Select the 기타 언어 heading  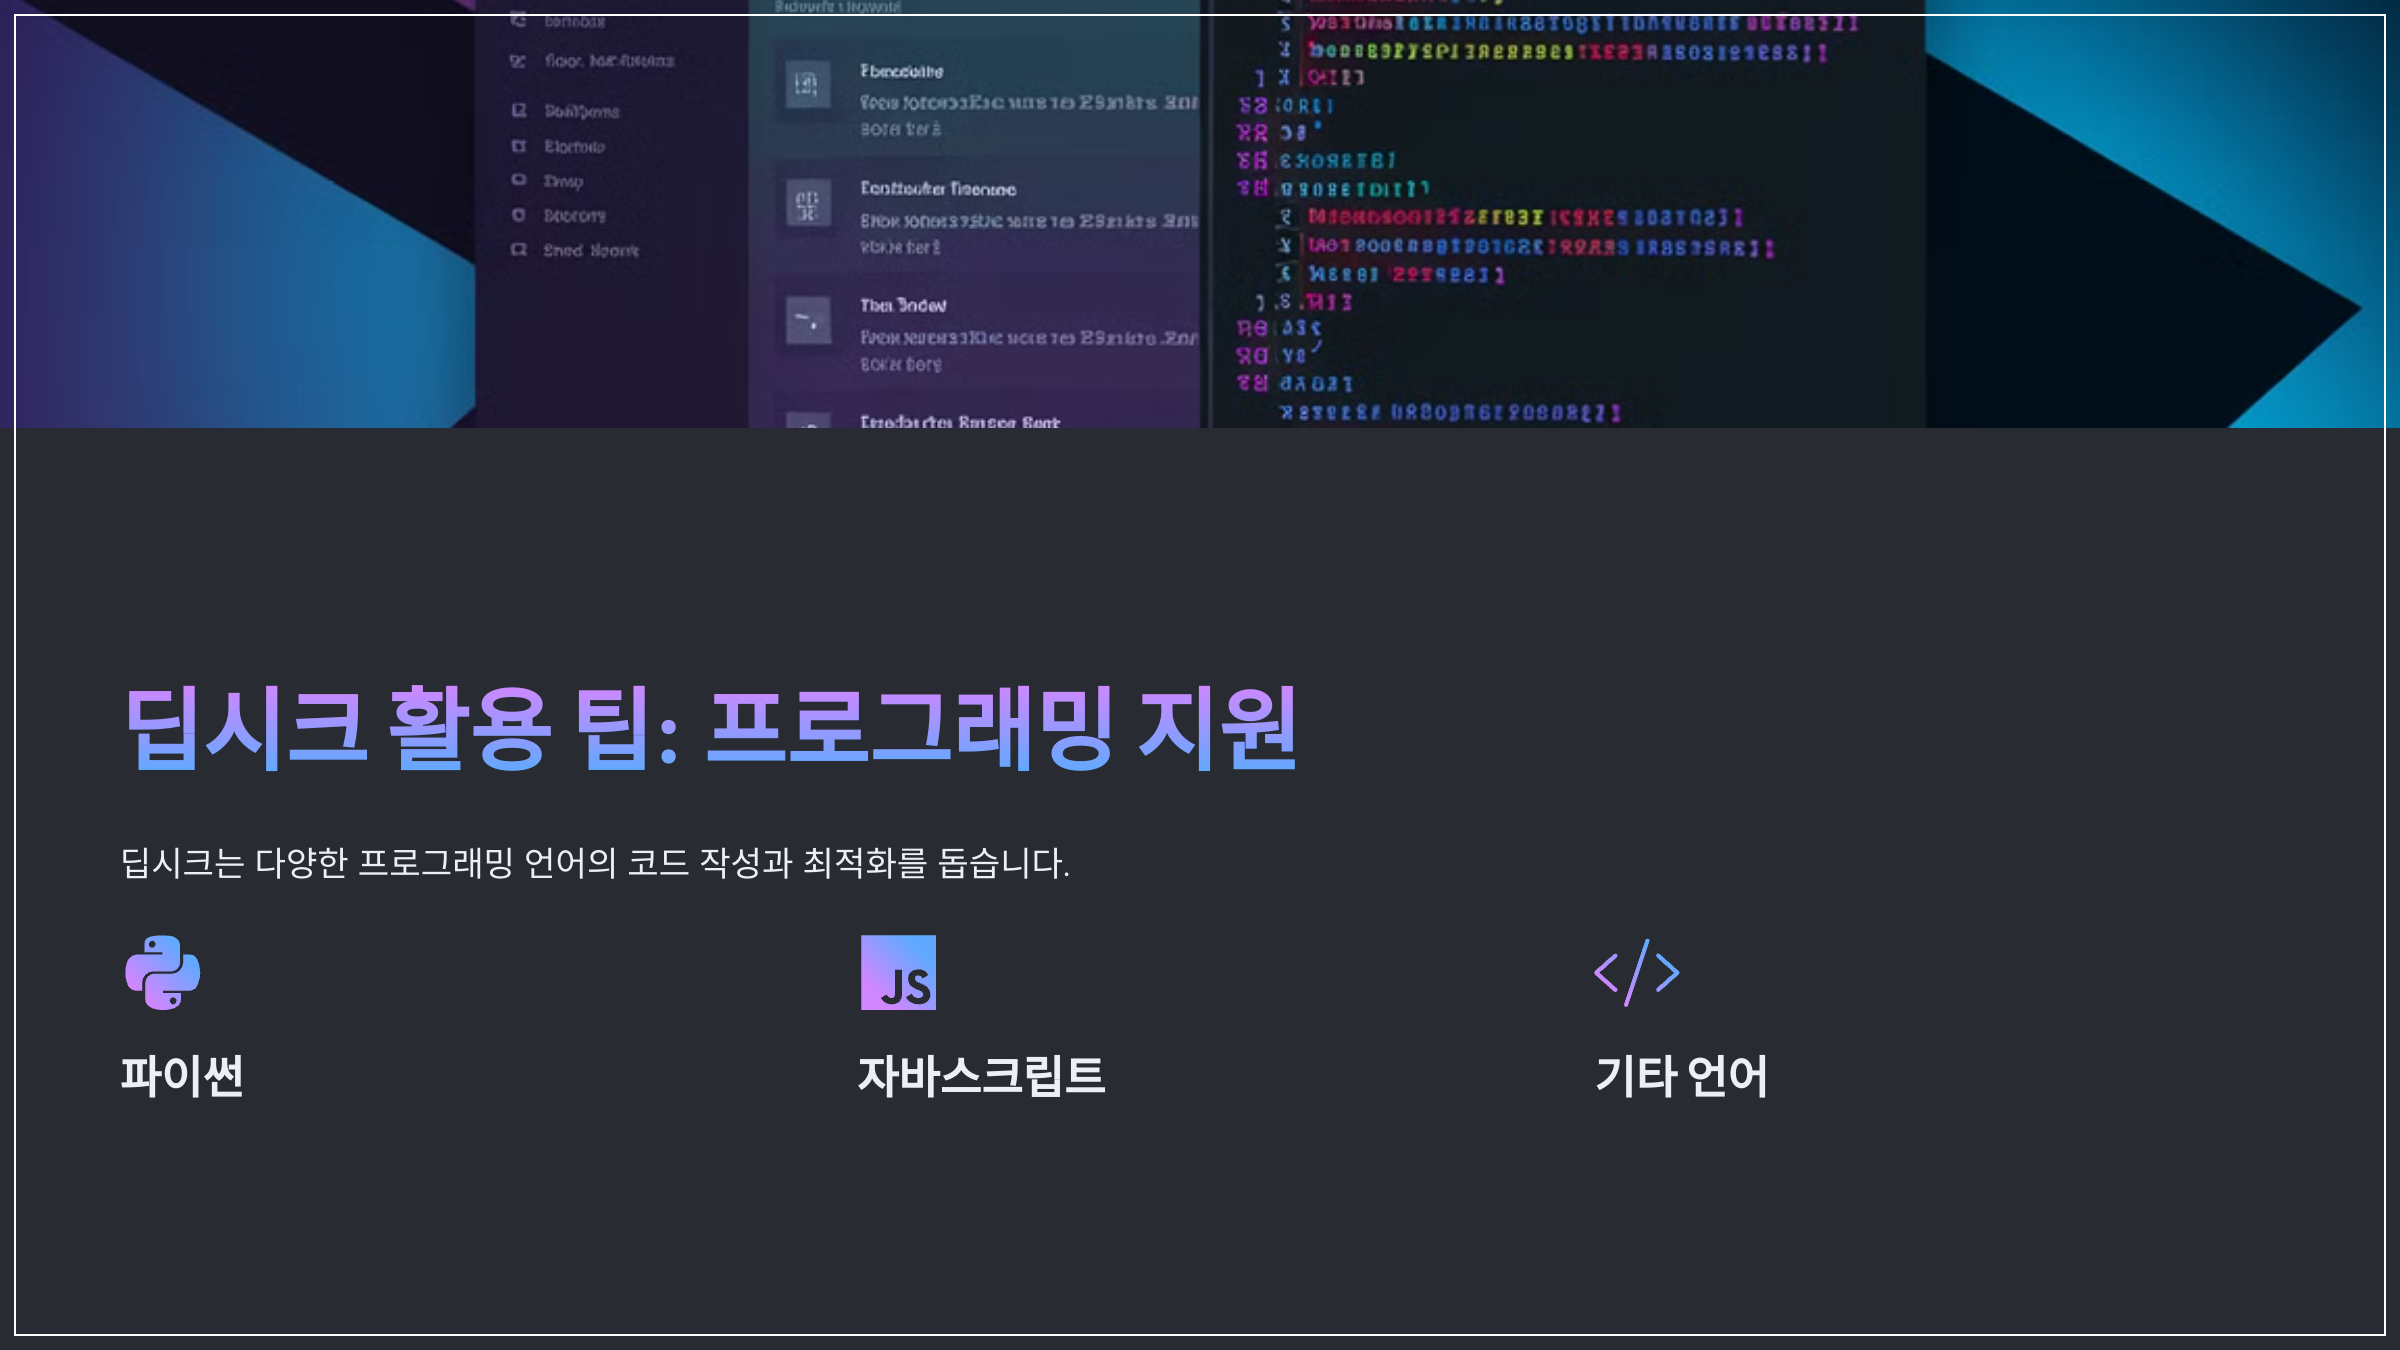[1681, 1076]
